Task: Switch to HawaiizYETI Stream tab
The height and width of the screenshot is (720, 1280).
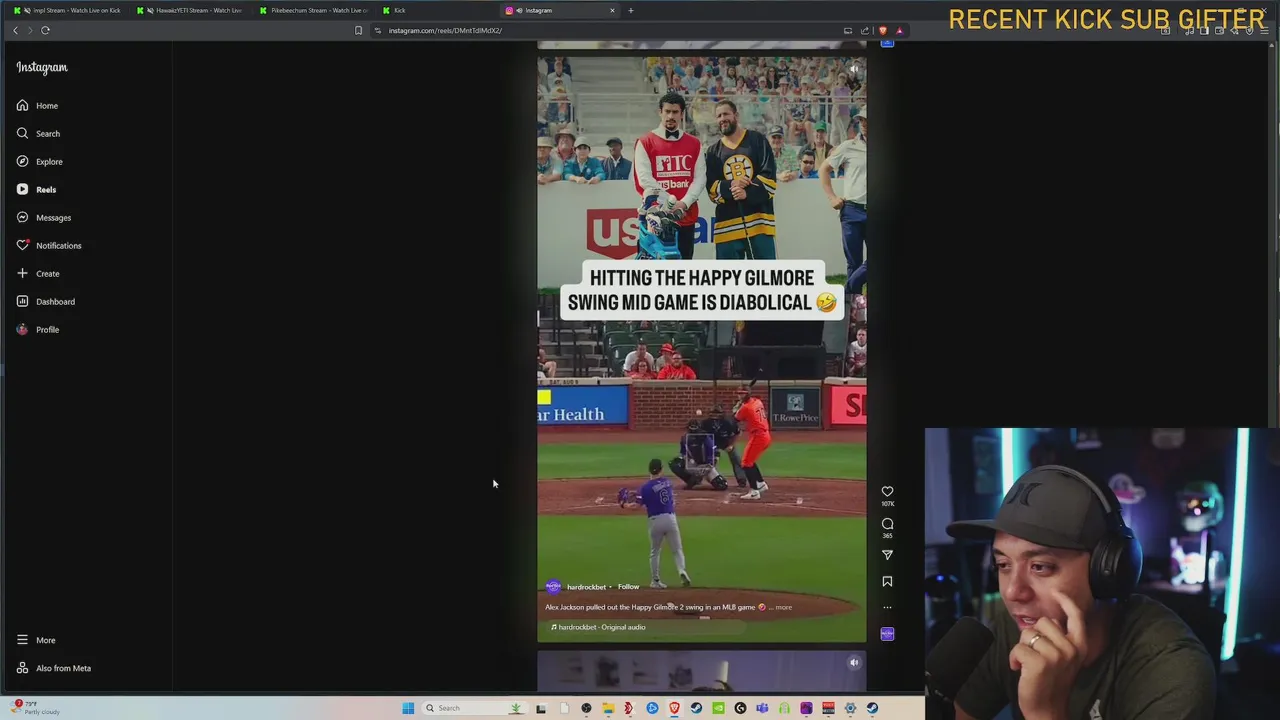Action: click(191, 10)
